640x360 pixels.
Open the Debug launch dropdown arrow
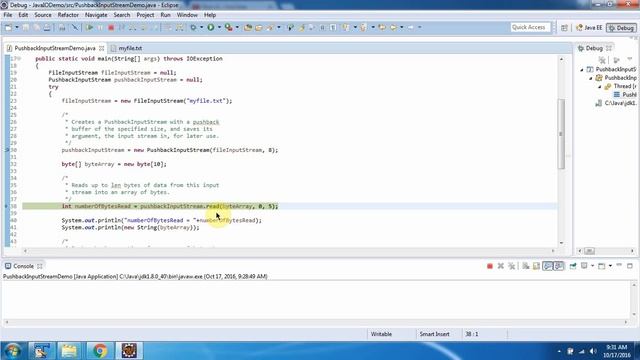point(201,27)
